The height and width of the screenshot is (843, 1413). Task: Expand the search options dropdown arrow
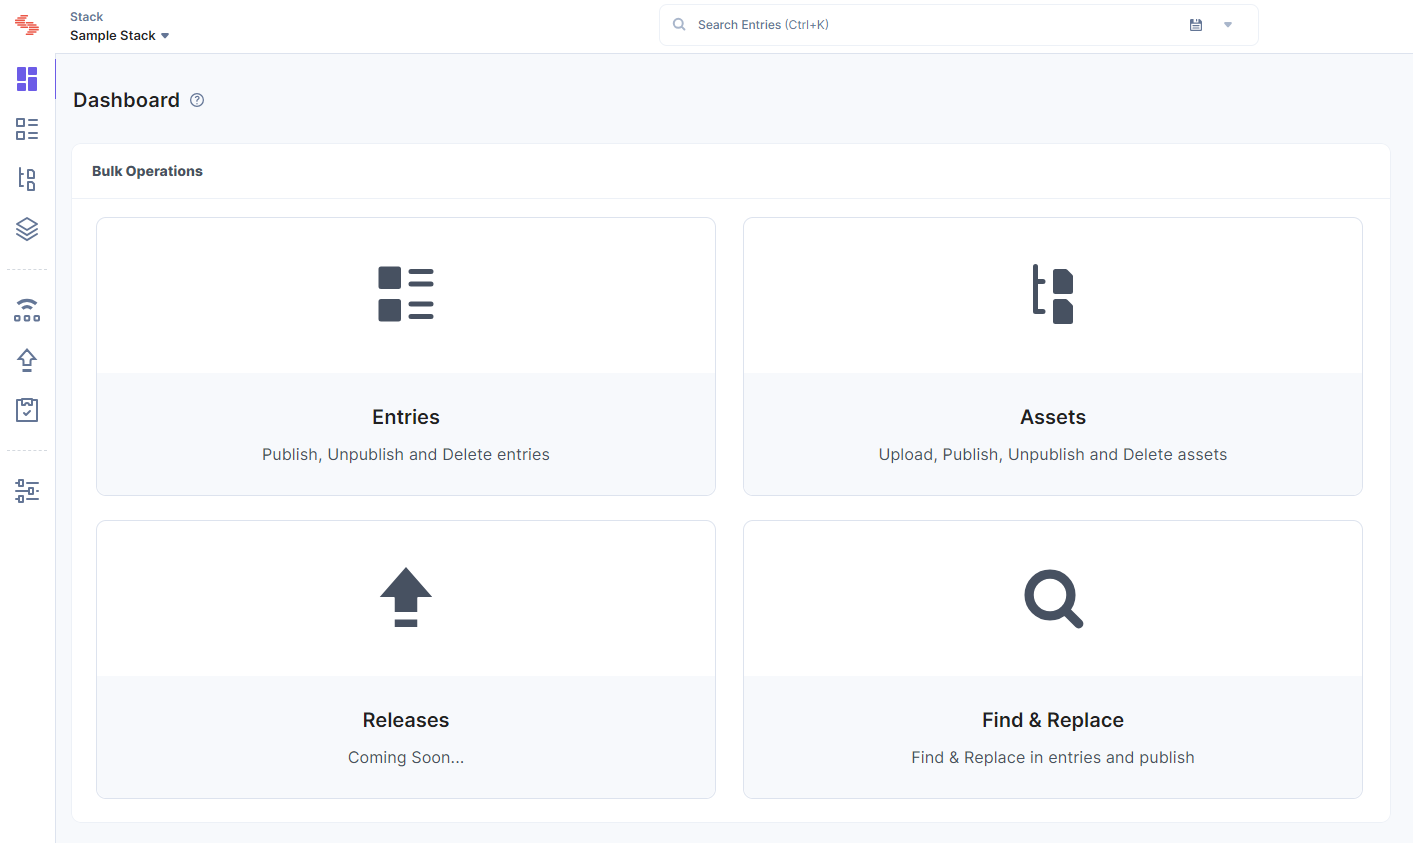(1228, 25)
